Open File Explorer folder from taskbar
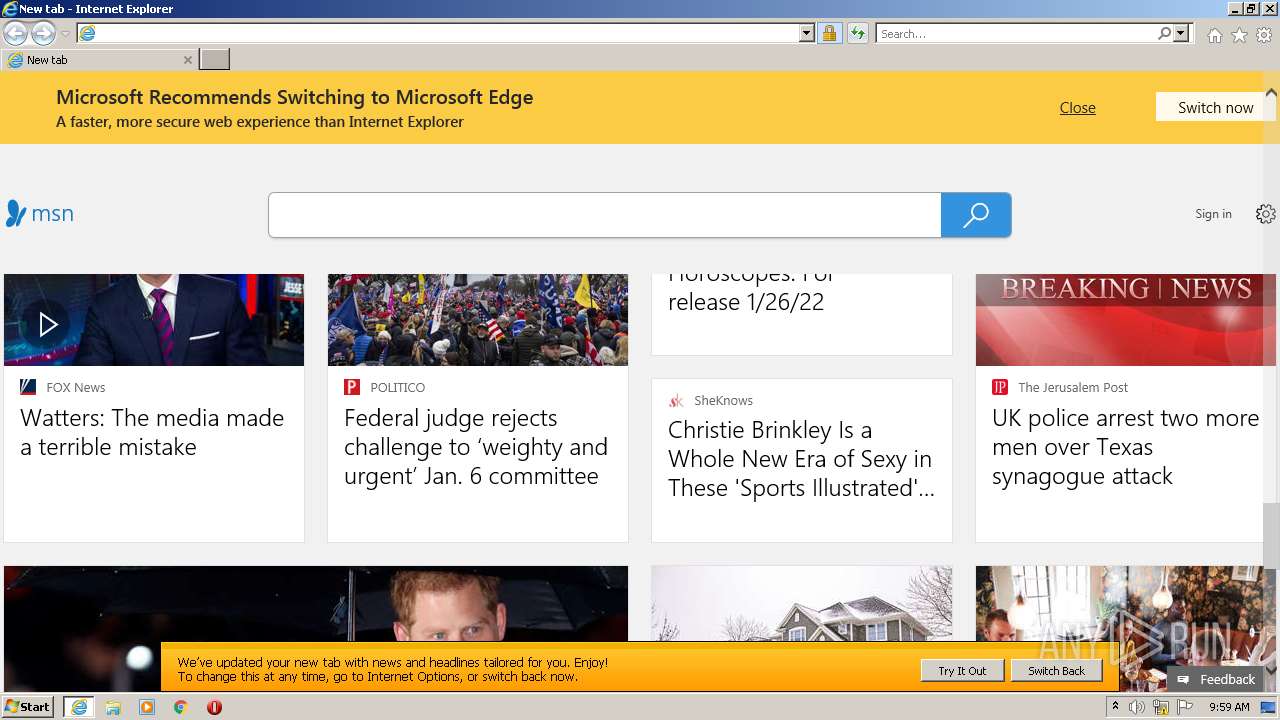 113,707
